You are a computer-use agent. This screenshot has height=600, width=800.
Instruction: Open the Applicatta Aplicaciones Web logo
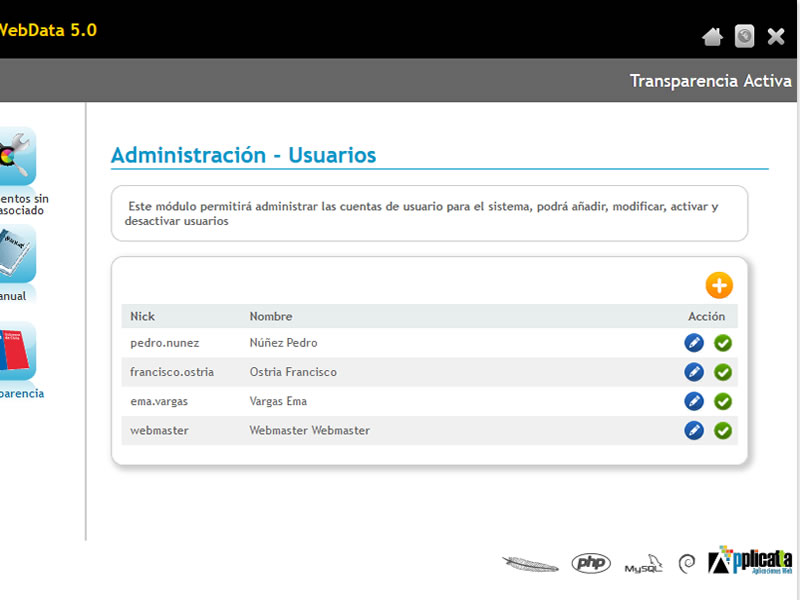click(x=745, y=562)
